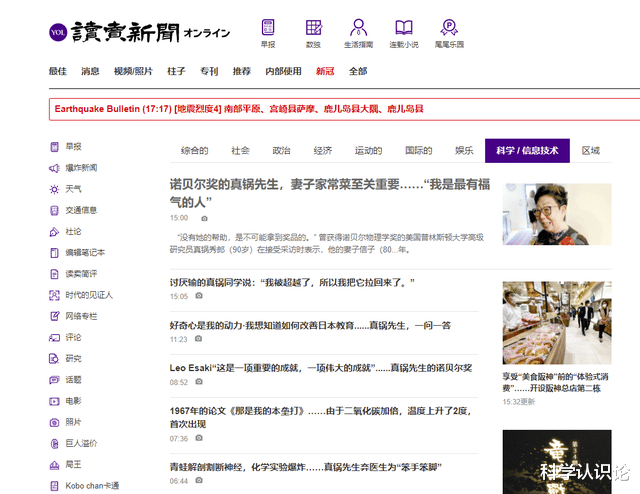Open headline 诺贝尔奖的真锅先生 article
Viewport: 640px width, 494px height.
[x=329, y=193]
